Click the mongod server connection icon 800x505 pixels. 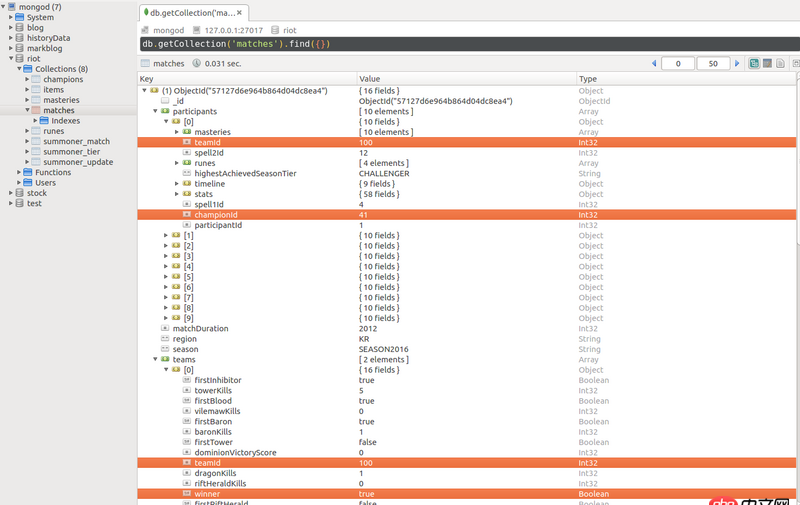click(x=10, y=7)
